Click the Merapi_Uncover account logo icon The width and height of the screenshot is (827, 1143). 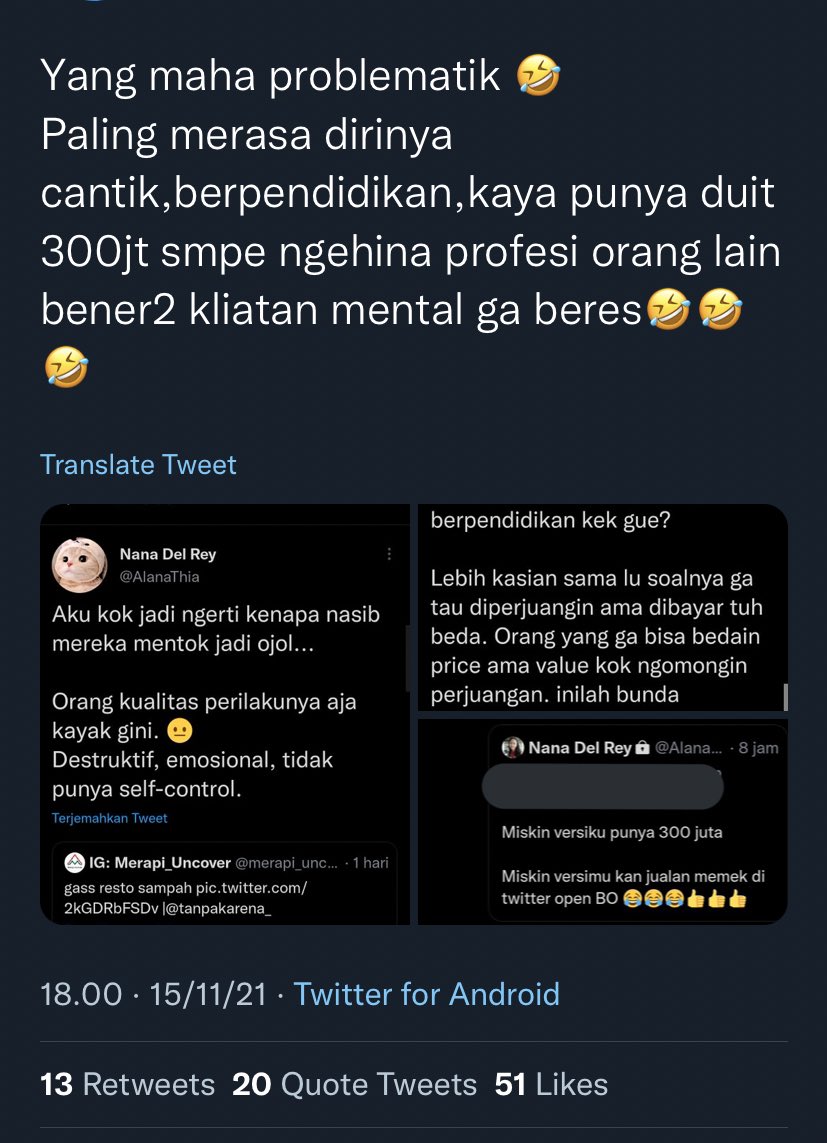click(74, 863)
